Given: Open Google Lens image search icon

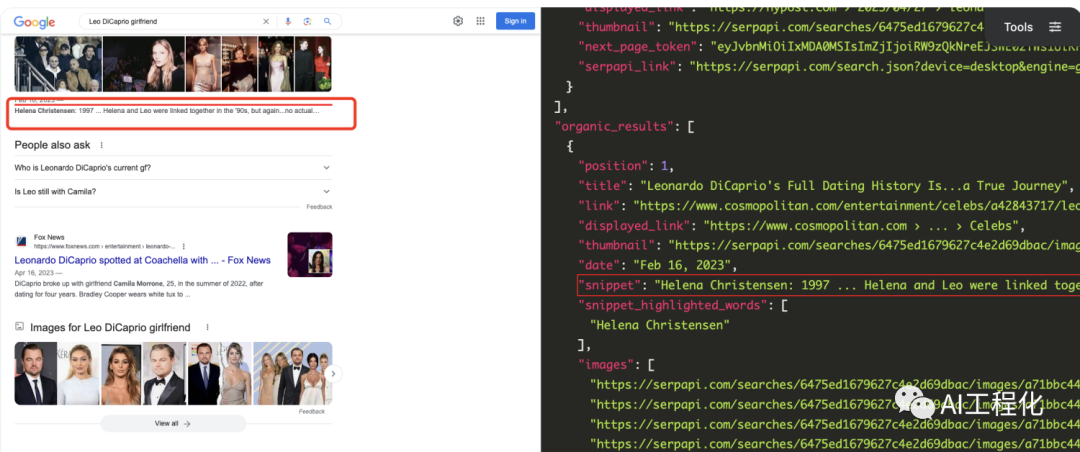Looking at the screenshot, I should tap(307, 21).
